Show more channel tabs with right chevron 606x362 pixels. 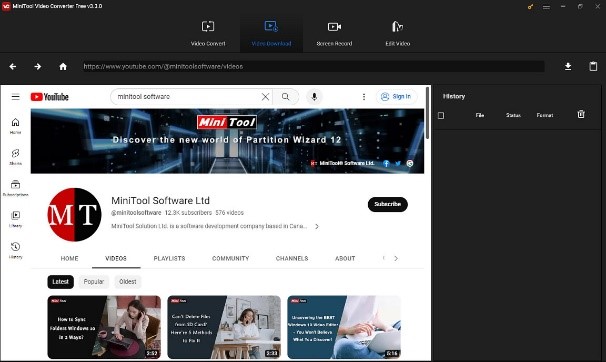tap(396, 258)
